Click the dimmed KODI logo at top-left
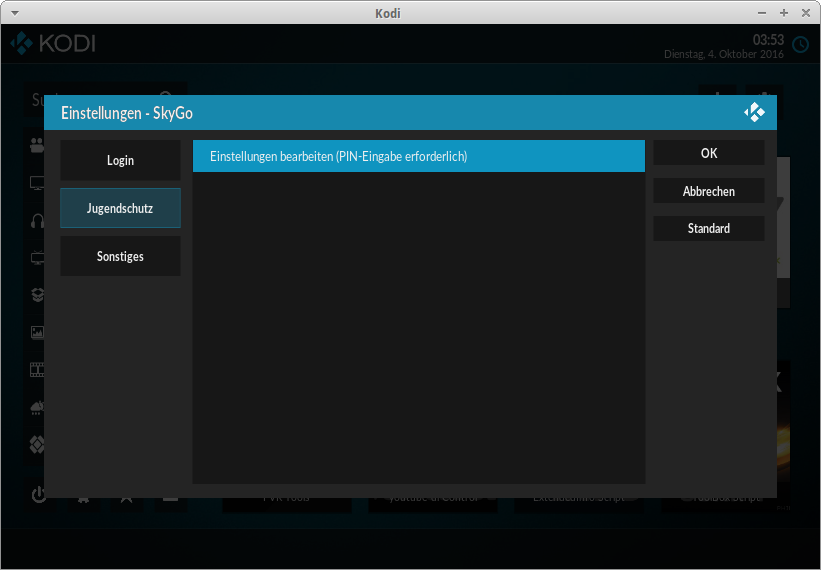 click(x=53, y=43)
